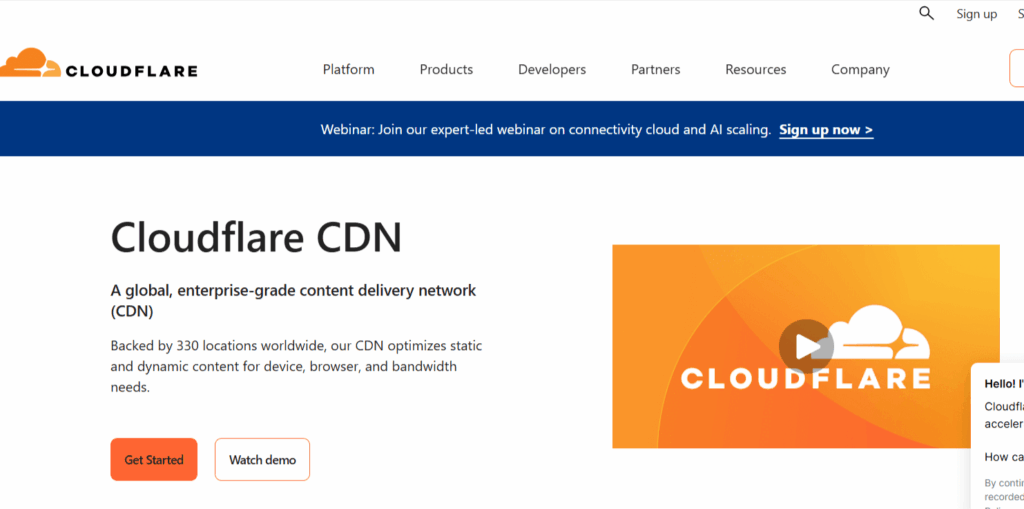Click the chat popup 'Hello!' greeting
1024x509 pixels.
[1004, 384]
